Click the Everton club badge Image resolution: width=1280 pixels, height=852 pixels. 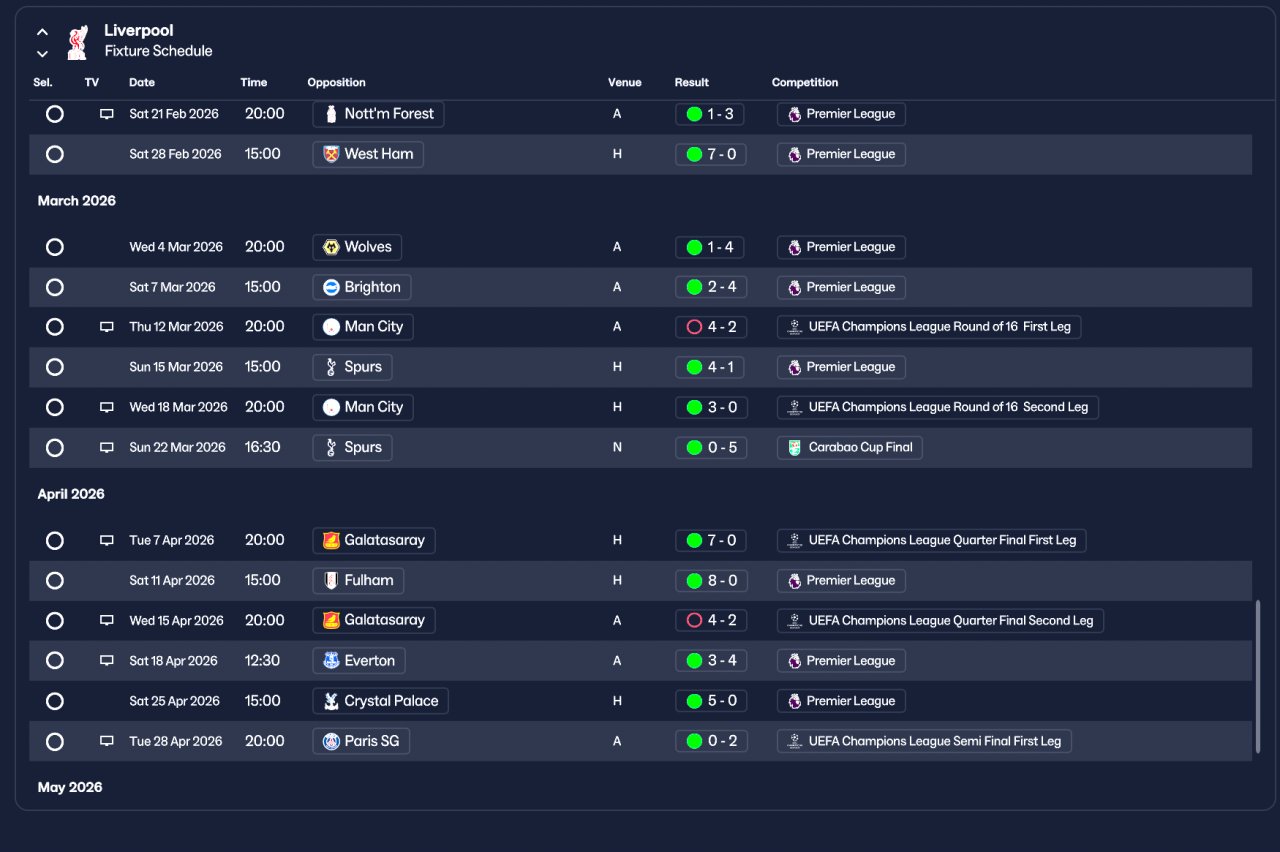click(x=331, y=661)
